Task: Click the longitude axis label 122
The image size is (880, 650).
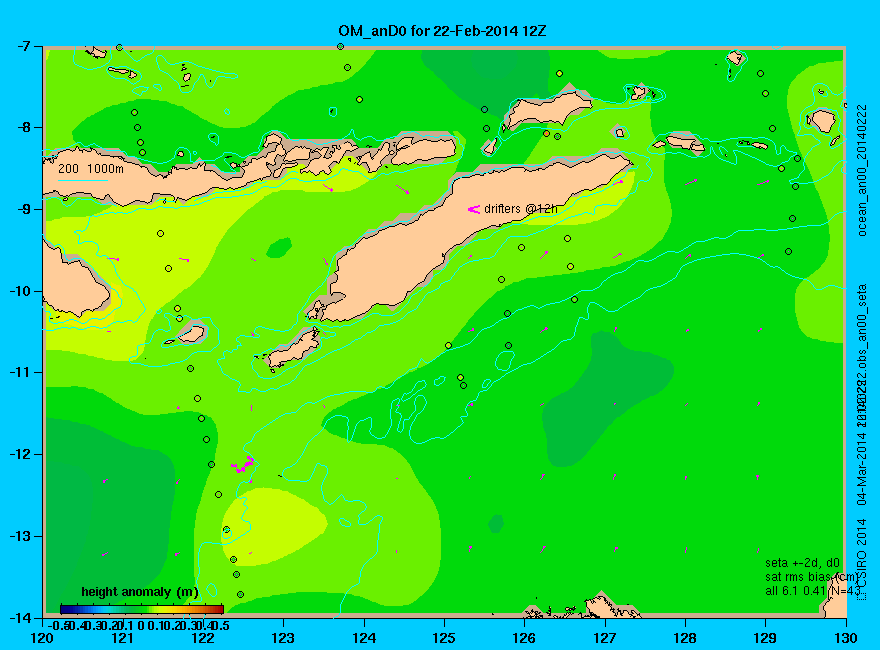Action: click(203, 638)
